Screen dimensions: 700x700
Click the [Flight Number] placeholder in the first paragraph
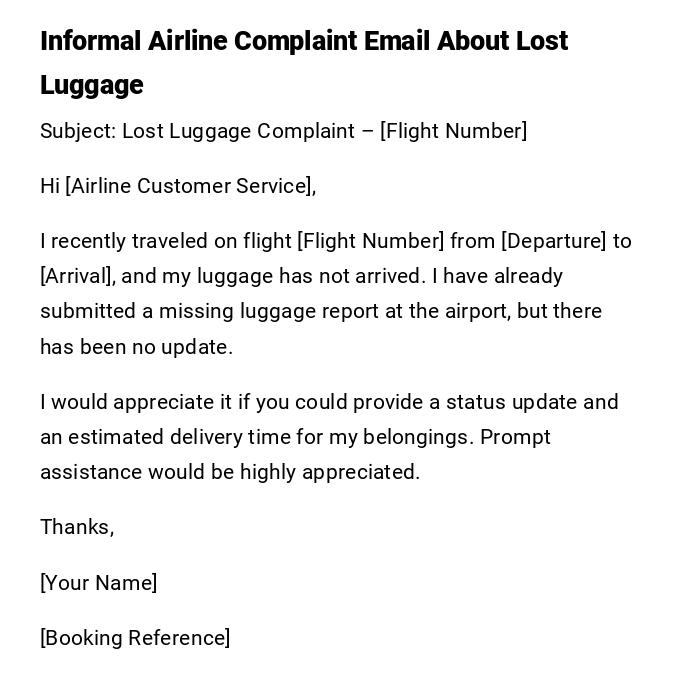coord(370,241)
